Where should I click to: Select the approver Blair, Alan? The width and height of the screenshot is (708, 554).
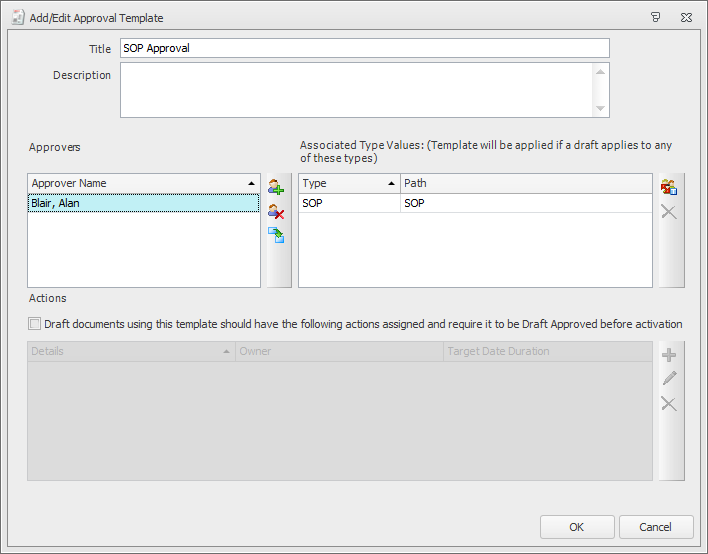tap(143, 203)
